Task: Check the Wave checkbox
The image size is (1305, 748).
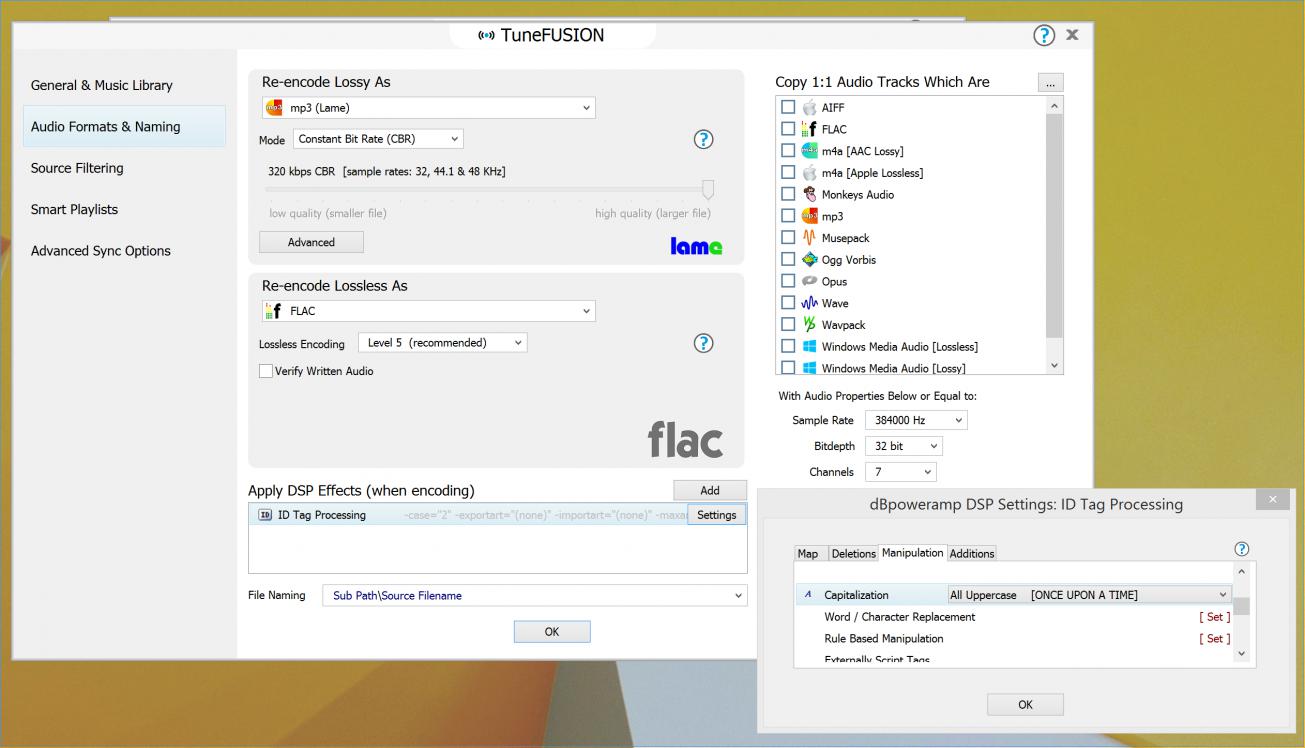Action: pyautogui.click(x=788, y=303)
